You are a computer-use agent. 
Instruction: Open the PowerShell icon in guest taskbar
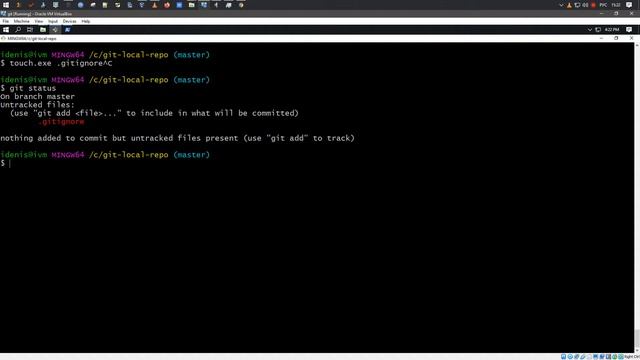tap(67, 30)
